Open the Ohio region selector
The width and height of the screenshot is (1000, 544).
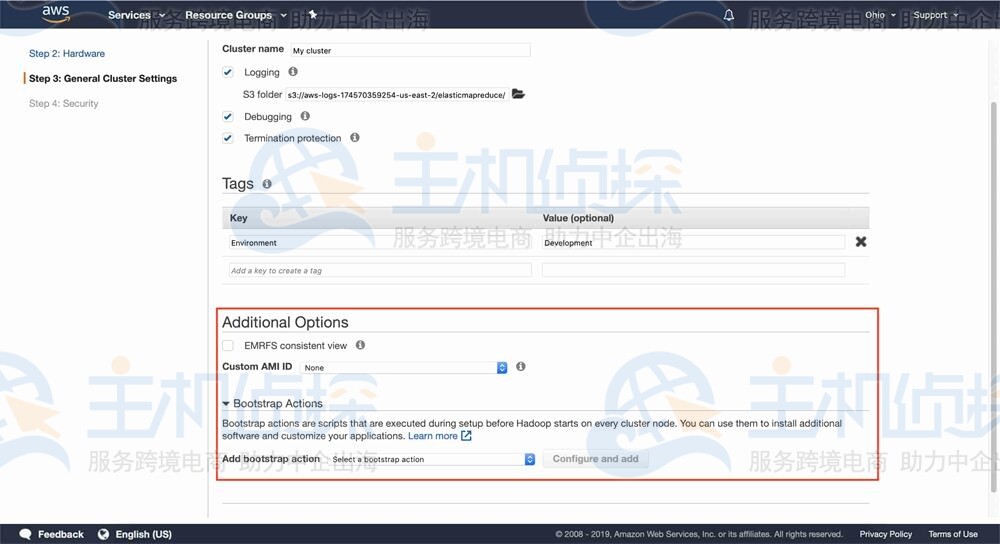click(880, 15)
